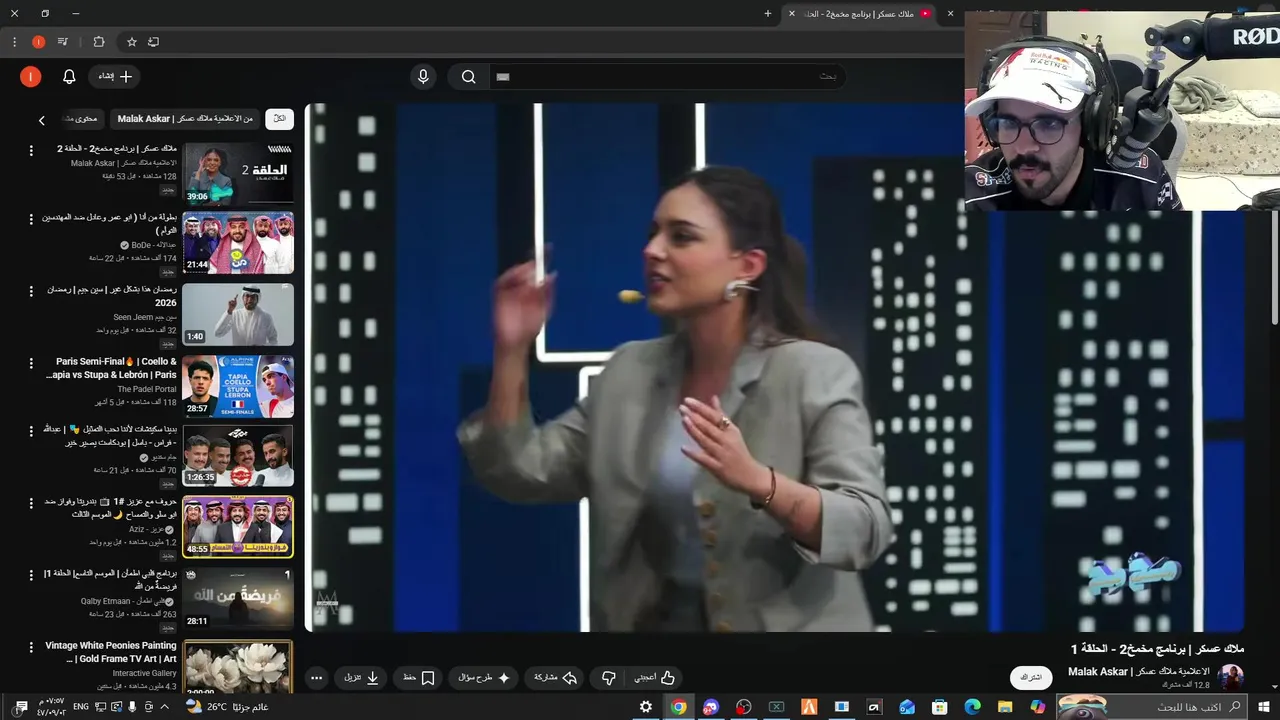The height and width of the screenshot is (720, 1280).
Task: Click 'Interactive Gallery' channel name
Action: (x=144, y=673)
